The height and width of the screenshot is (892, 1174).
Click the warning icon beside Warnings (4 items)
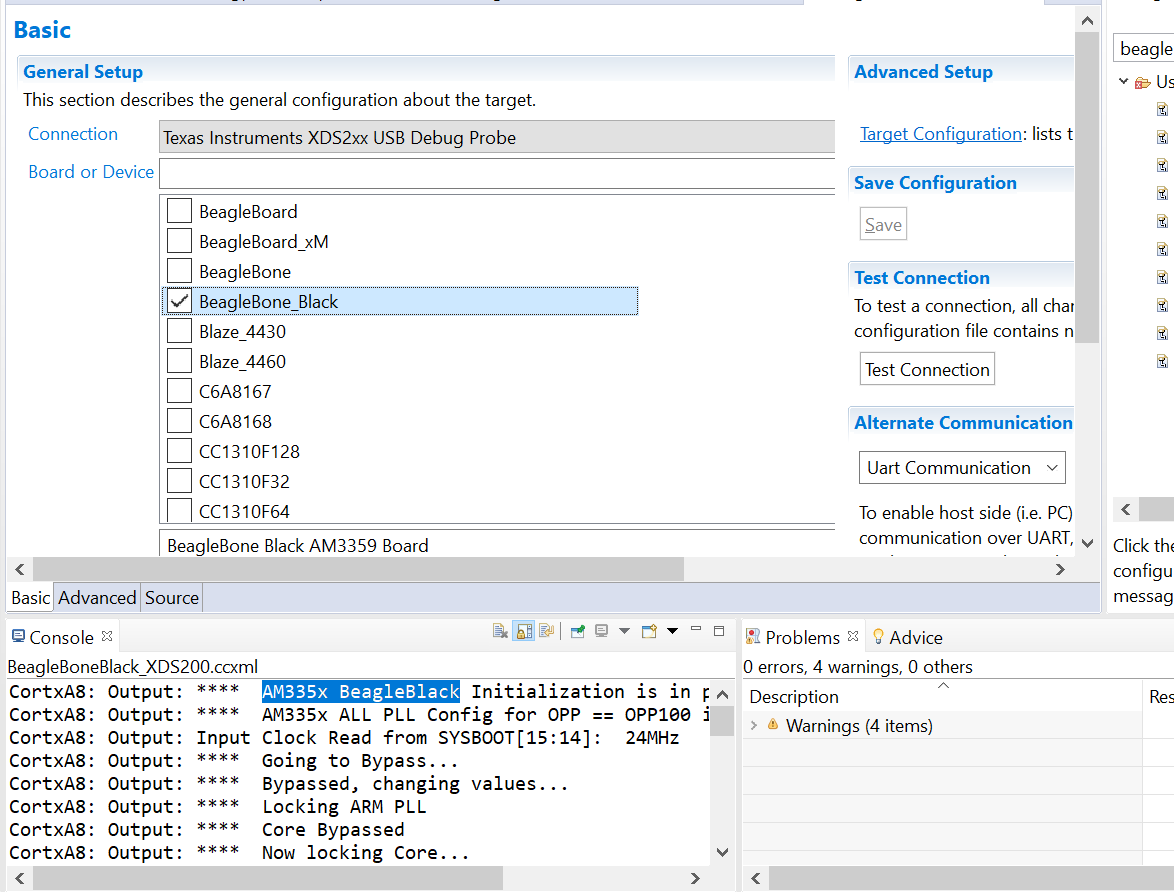point(773,724)
